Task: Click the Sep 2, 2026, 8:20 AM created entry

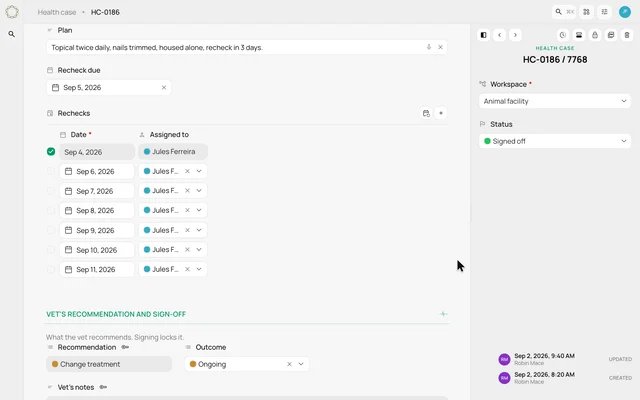Action: 565,378
